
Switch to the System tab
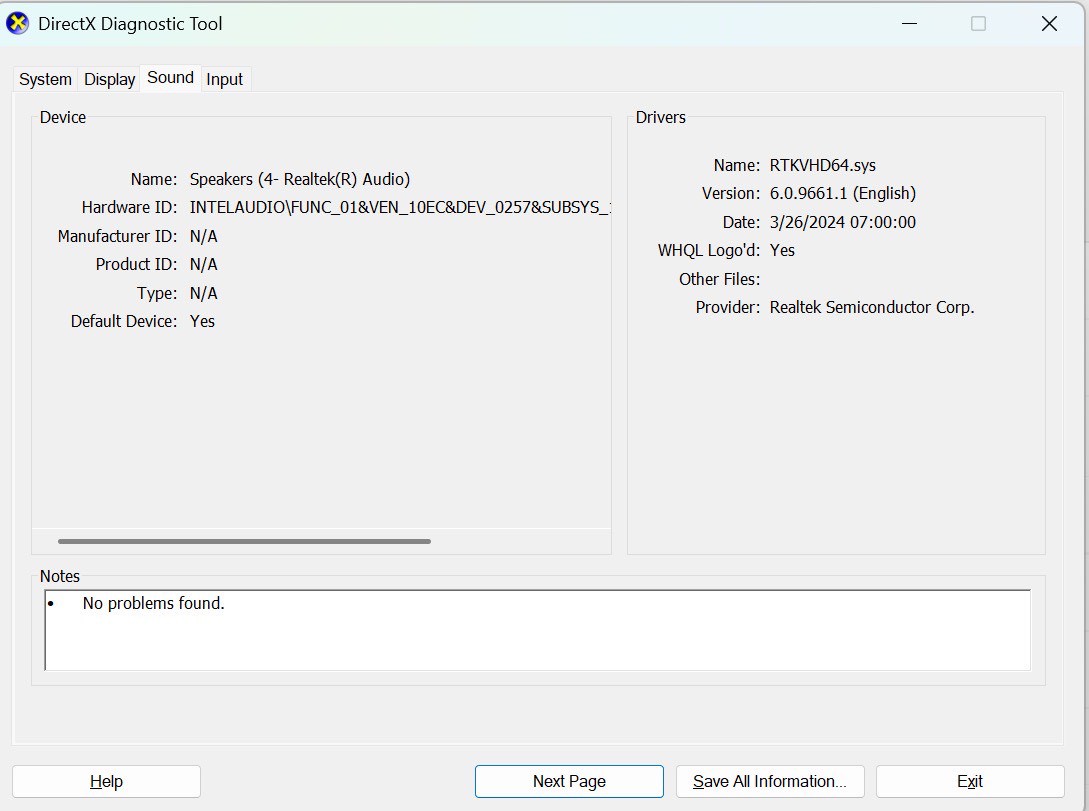click(44, 78)
